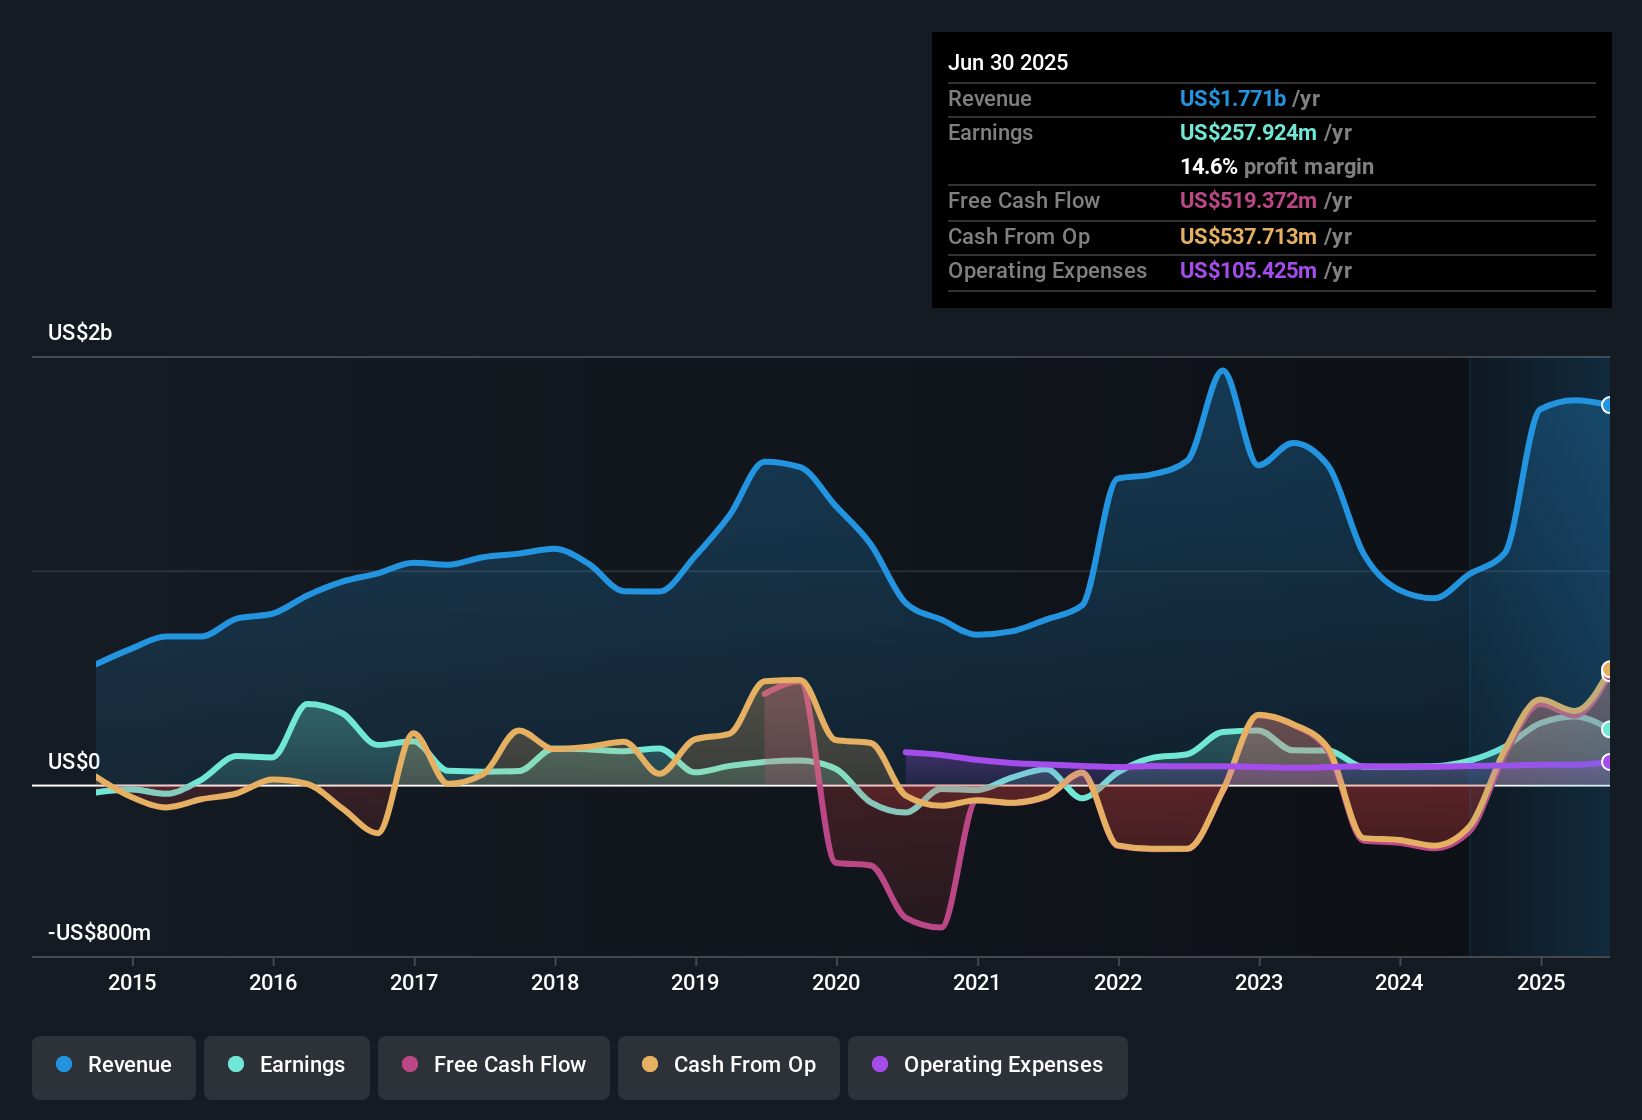Toggle the Revenue legend series
The image size is (1642, 1120).
point(114,1065)
